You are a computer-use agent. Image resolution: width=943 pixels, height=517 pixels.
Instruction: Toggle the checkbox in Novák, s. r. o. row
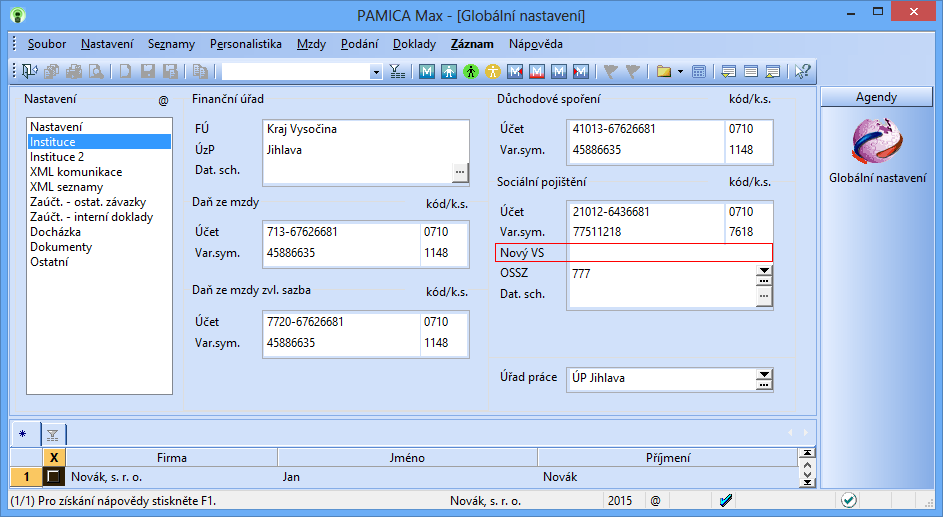[54, 477]
